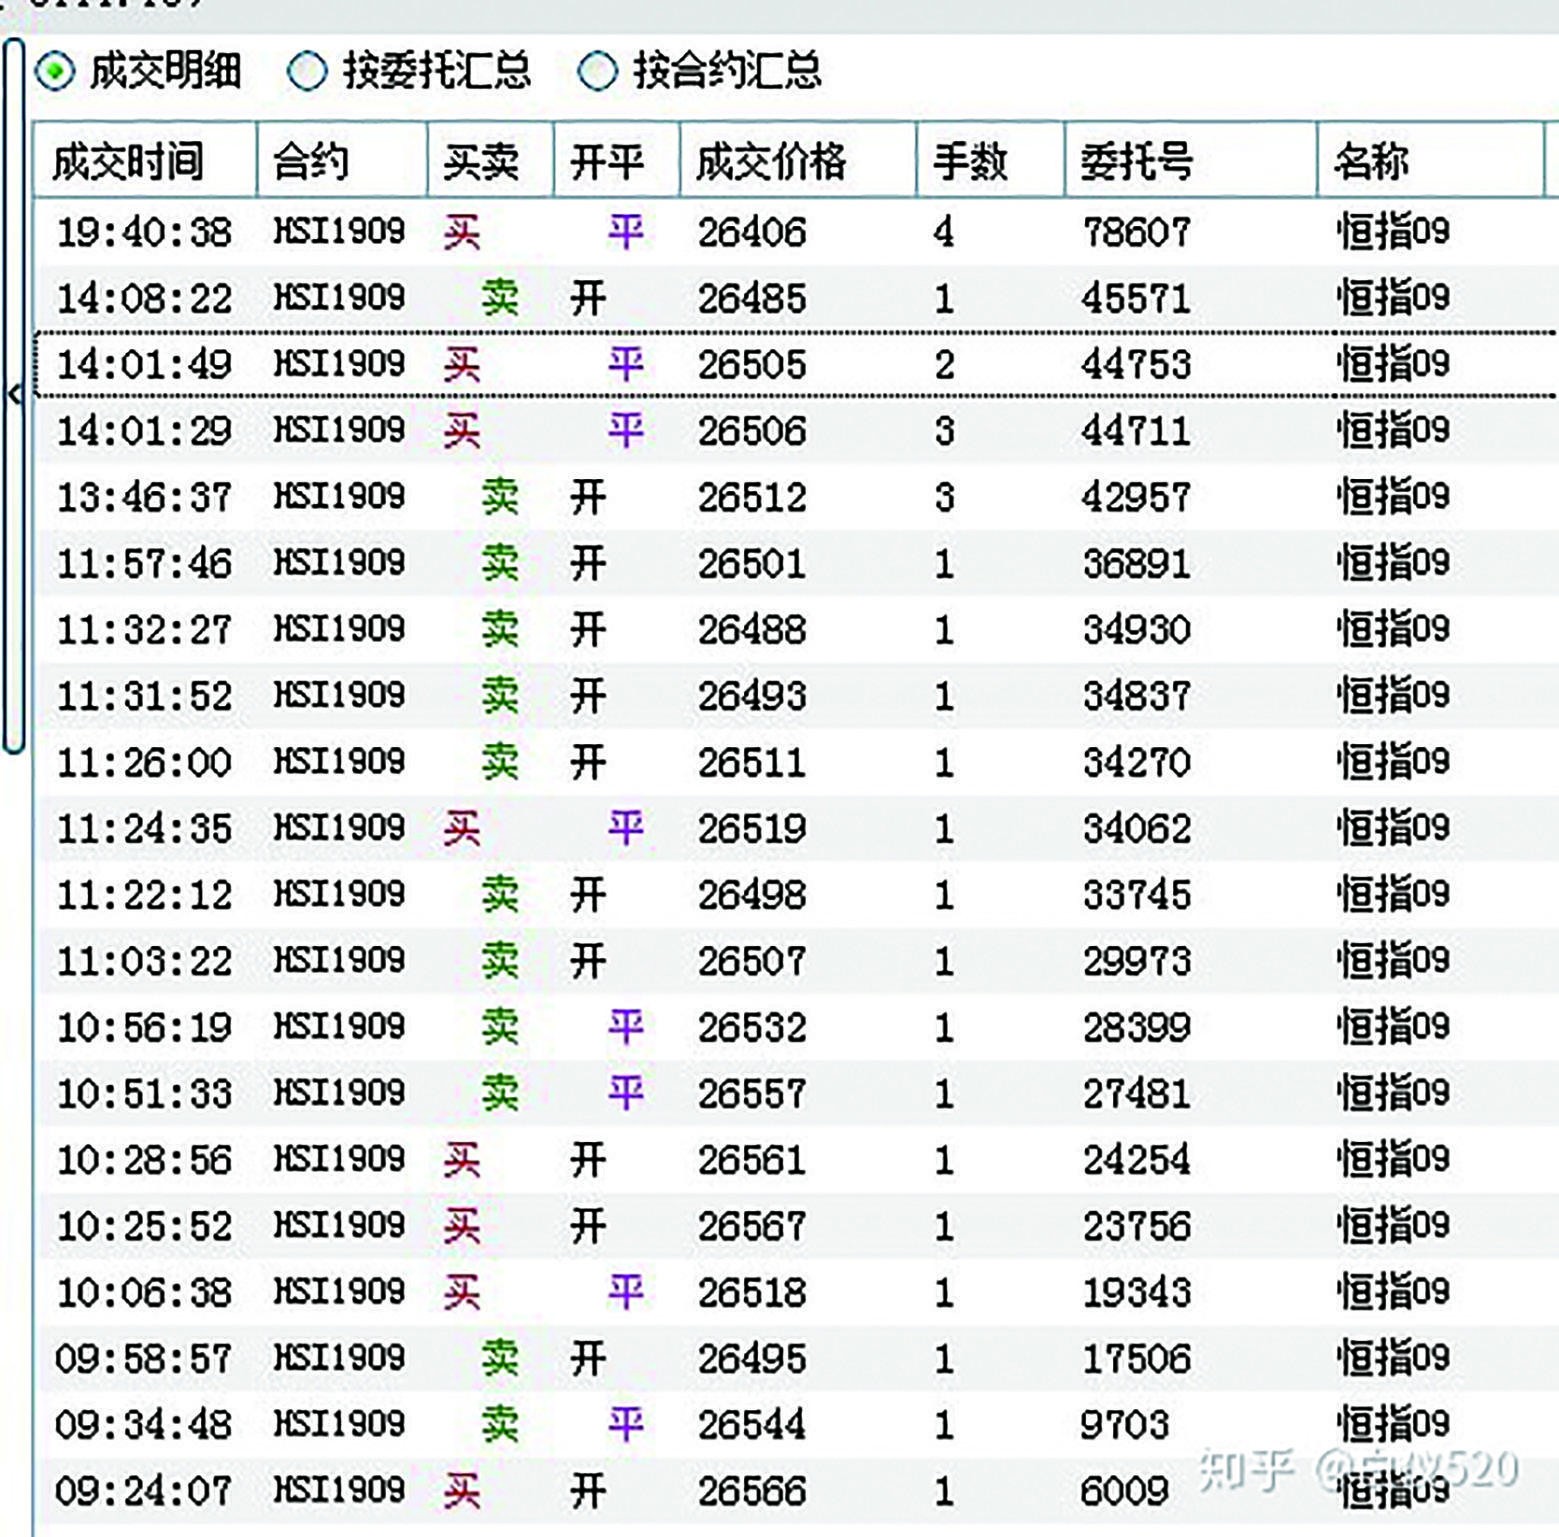The width and height of the screenshot is (1559, 1537).
Task: Click the price 26406 in the top row
Action: (x=752, y=233)
